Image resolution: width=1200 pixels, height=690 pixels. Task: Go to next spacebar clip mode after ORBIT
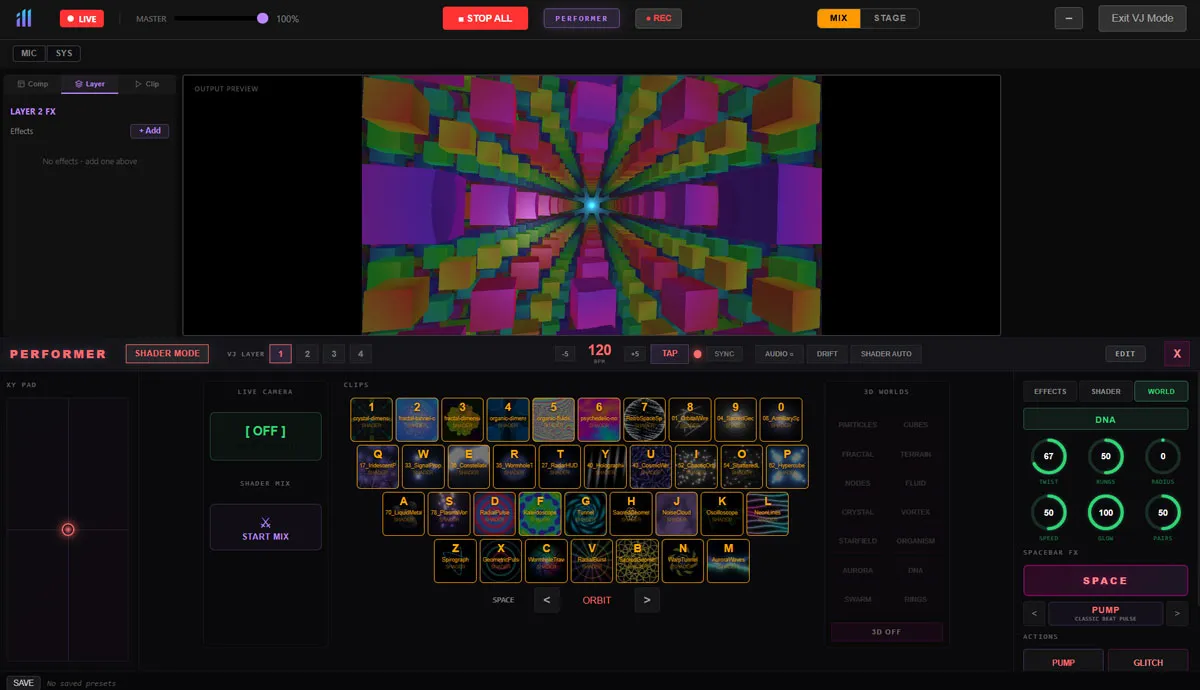point(647,600)
